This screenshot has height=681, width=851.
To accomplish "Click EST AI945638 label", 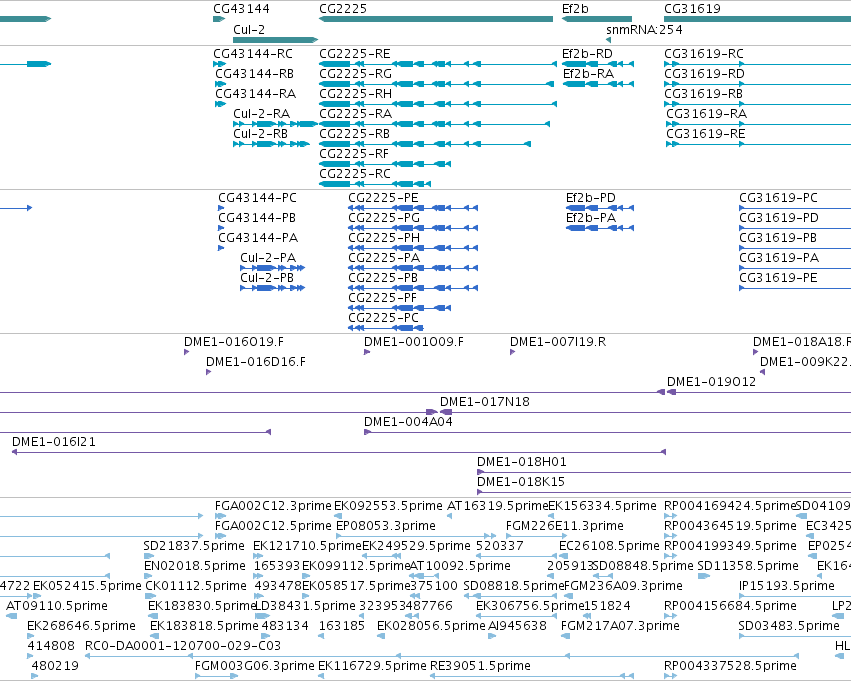I will pos(517,627).
